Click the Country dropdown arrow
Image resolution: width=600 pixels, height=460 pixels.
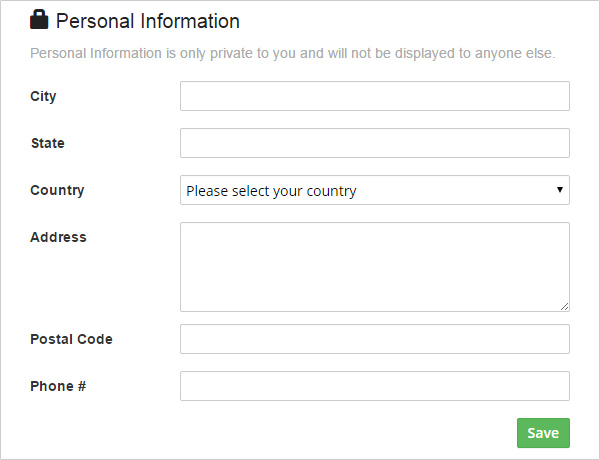pyautogui.click(x=559, y=190)
